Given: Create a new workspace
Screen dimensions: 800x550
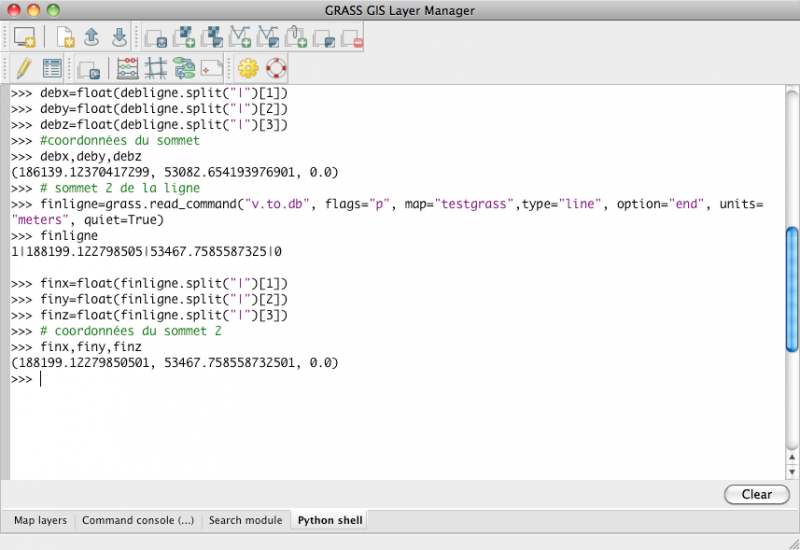Looking at the screenshot, I should point(65,38).
